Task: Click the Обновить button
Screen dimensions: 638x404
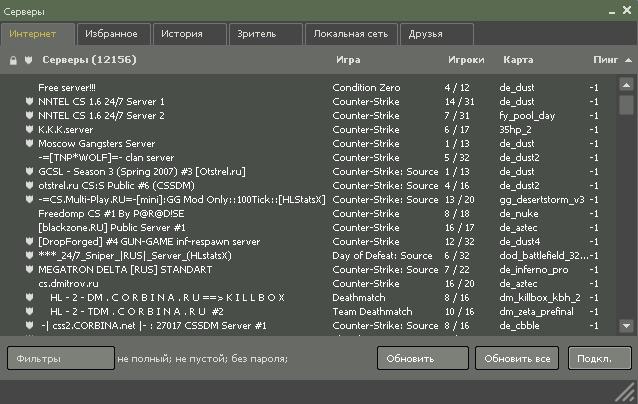Action: click(422, 358)
